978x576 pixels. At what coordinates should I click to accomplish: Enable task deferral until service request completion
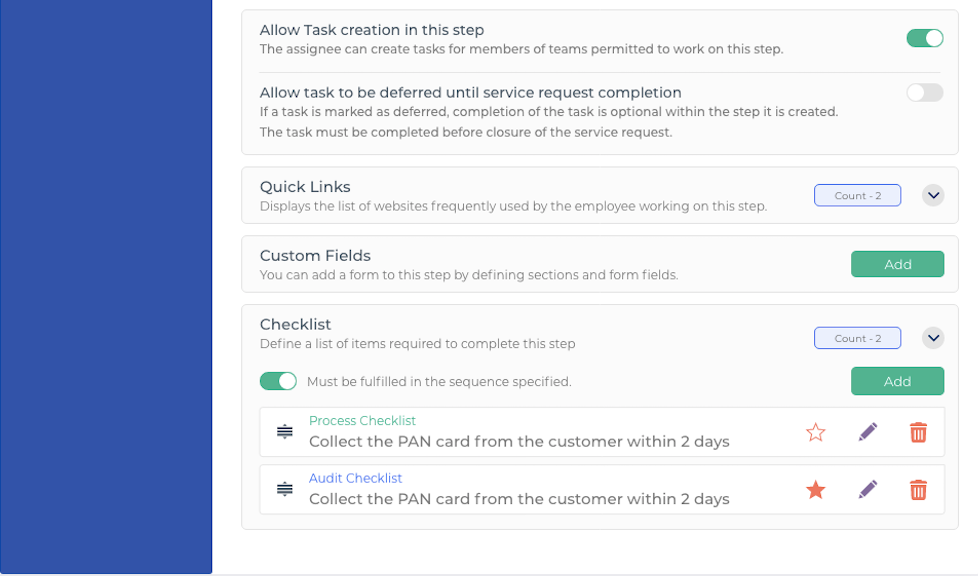(x=924, y=93)
